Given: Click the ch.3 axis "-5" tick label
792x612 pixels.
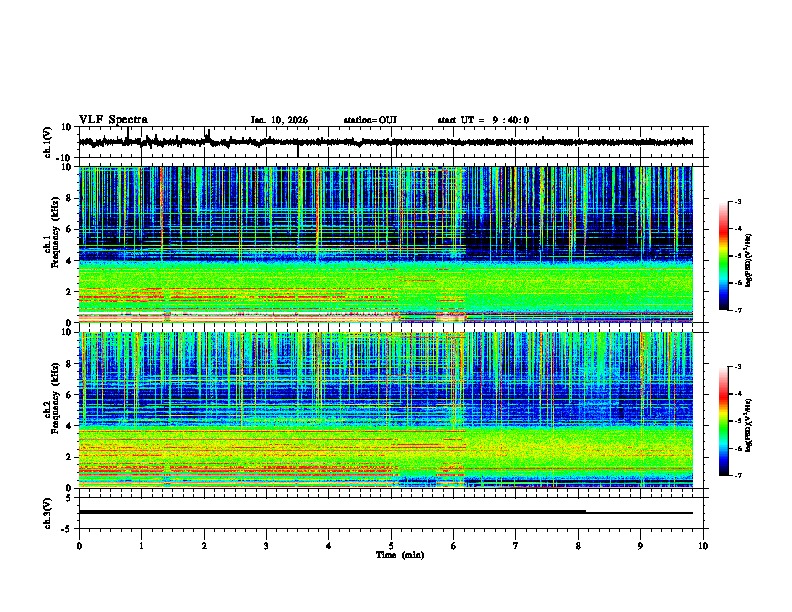Looking at the screenshot, I should coord(67,529).
